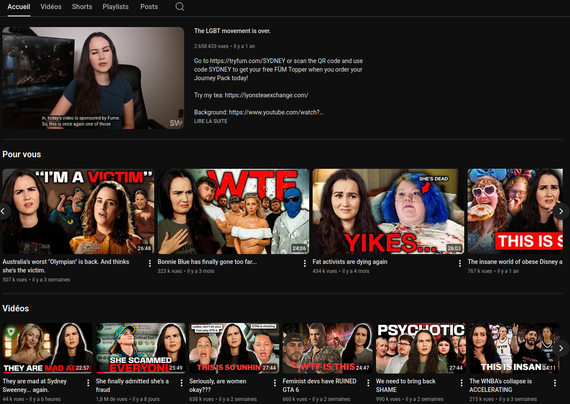This screenshot has height=404, width=570.
Task: Click the Pour vous section heading
Action: click(x=21, y=154)
